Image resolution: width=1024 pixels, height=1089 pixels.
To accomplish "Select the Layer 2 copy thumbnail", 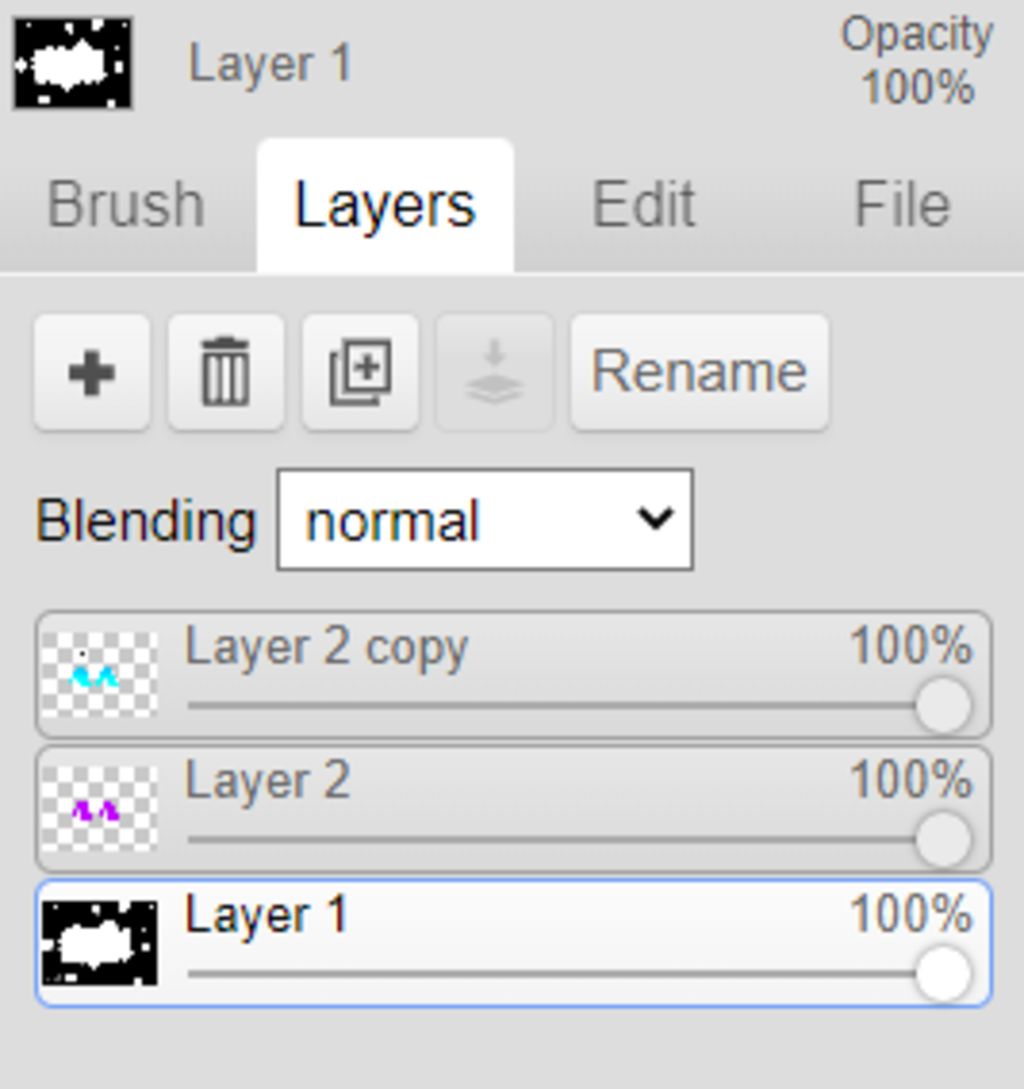I will 99,674.
